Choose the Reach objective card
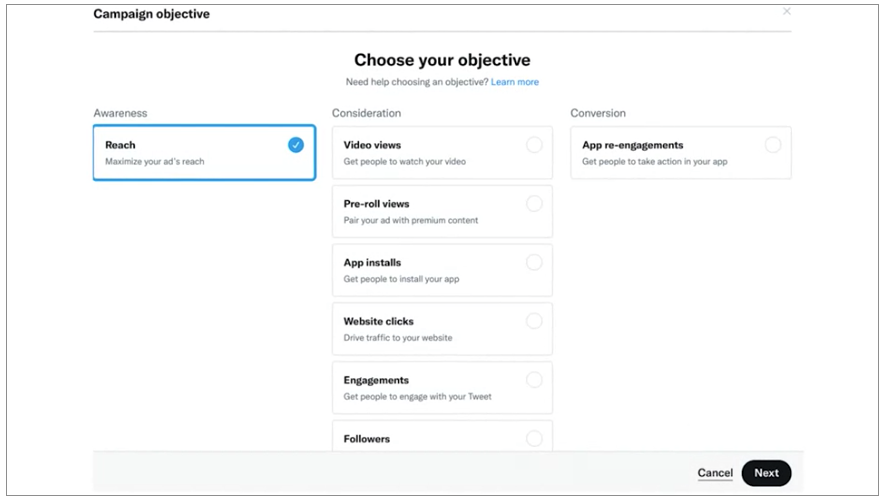 pos(204,153)
